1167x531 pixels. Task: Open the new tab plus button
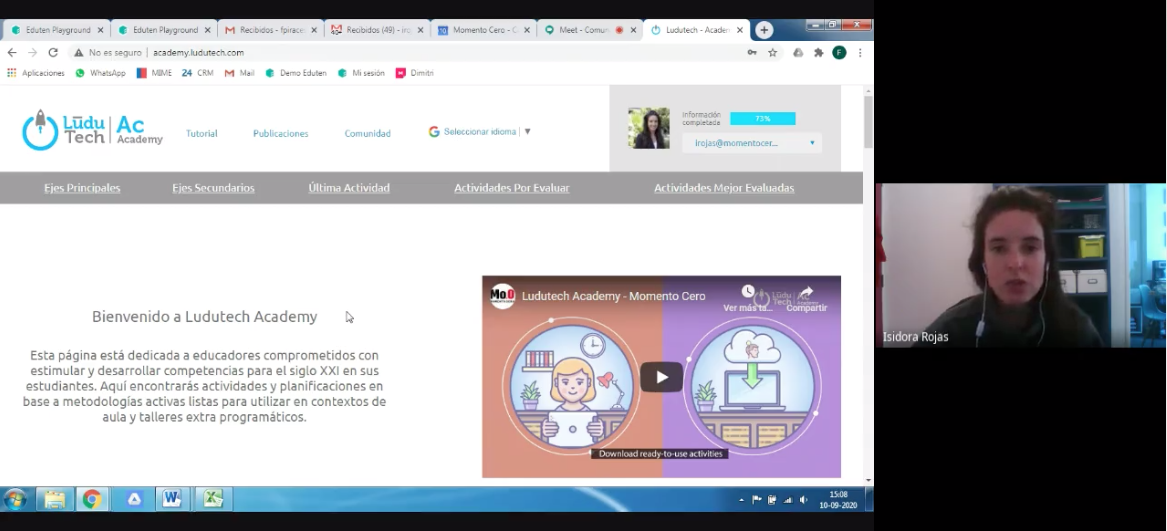tap(765, 30)
